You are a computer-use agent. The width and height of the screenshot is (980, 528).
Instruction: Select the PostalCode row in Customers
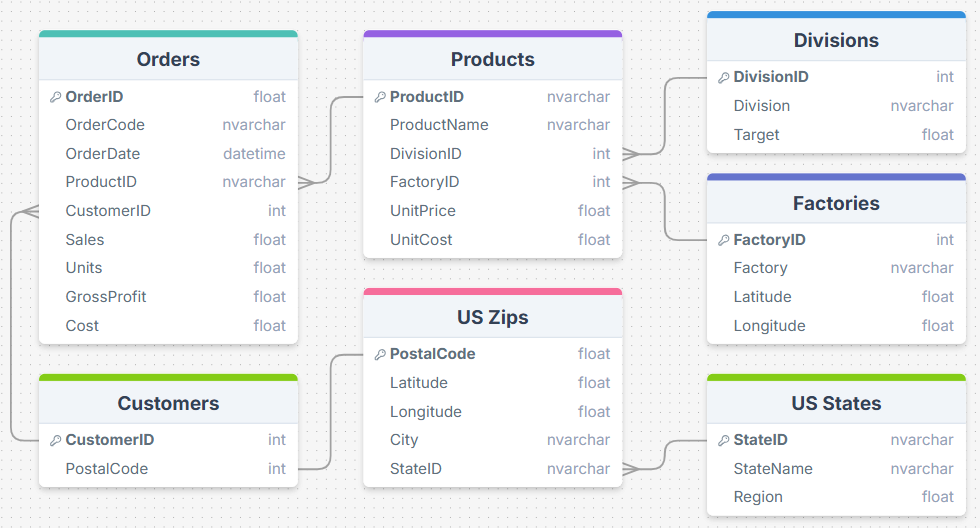(x=168, y=469)
